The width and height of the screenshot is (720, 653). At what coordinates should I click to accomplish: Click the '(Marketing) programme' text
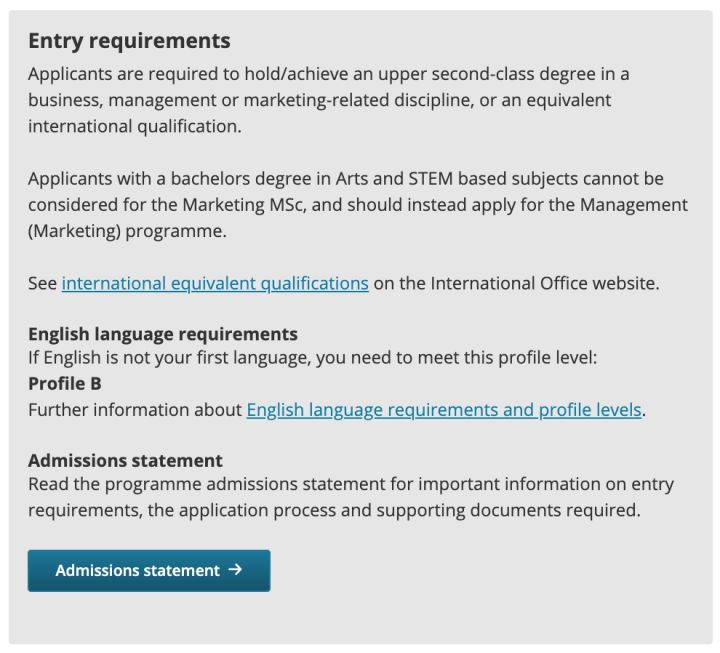coord(127,231)
